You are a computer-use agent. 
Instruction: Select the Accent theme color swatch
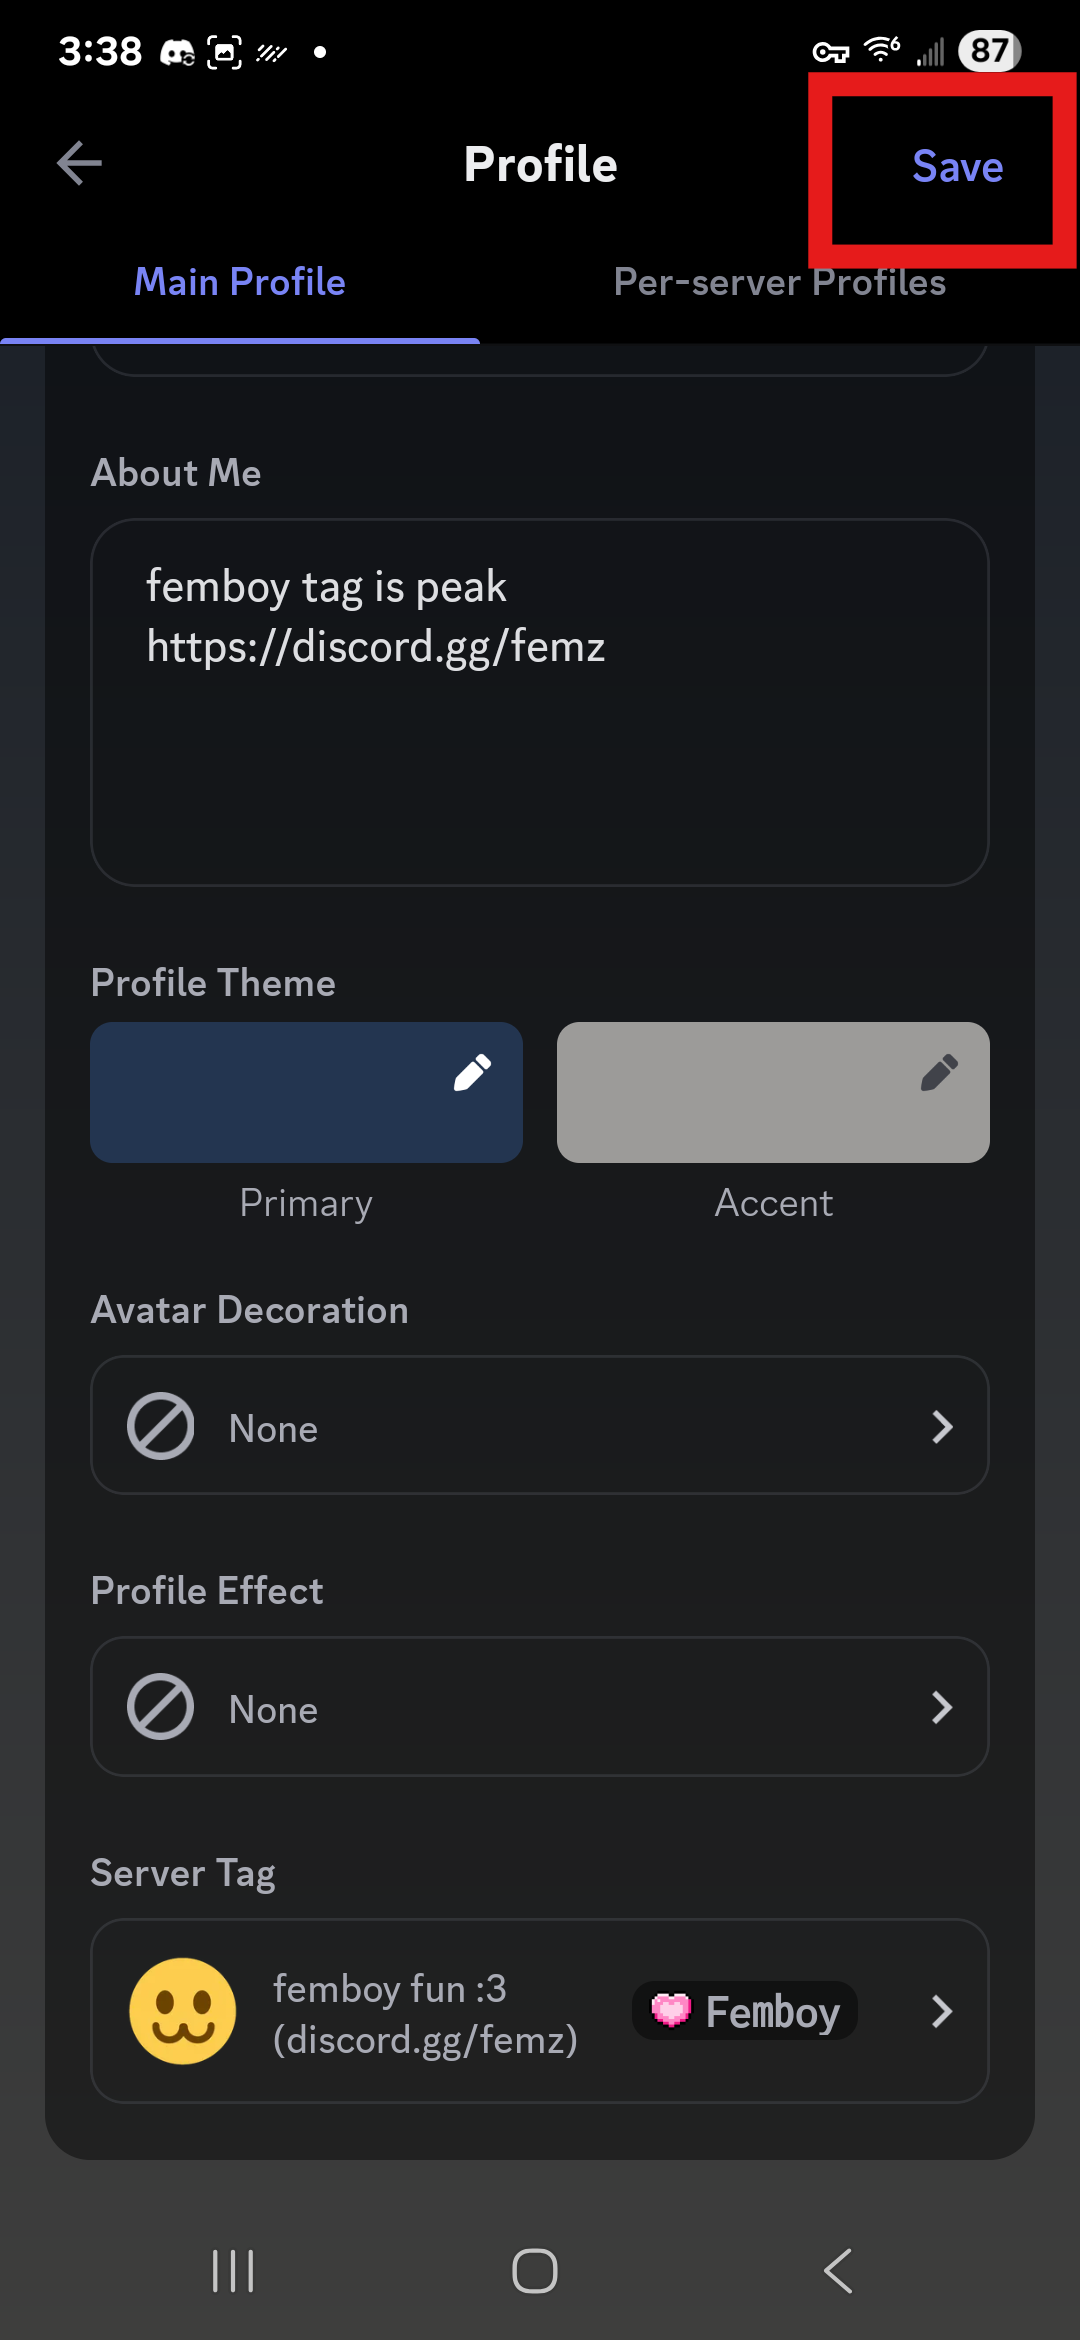point(773,1092)
